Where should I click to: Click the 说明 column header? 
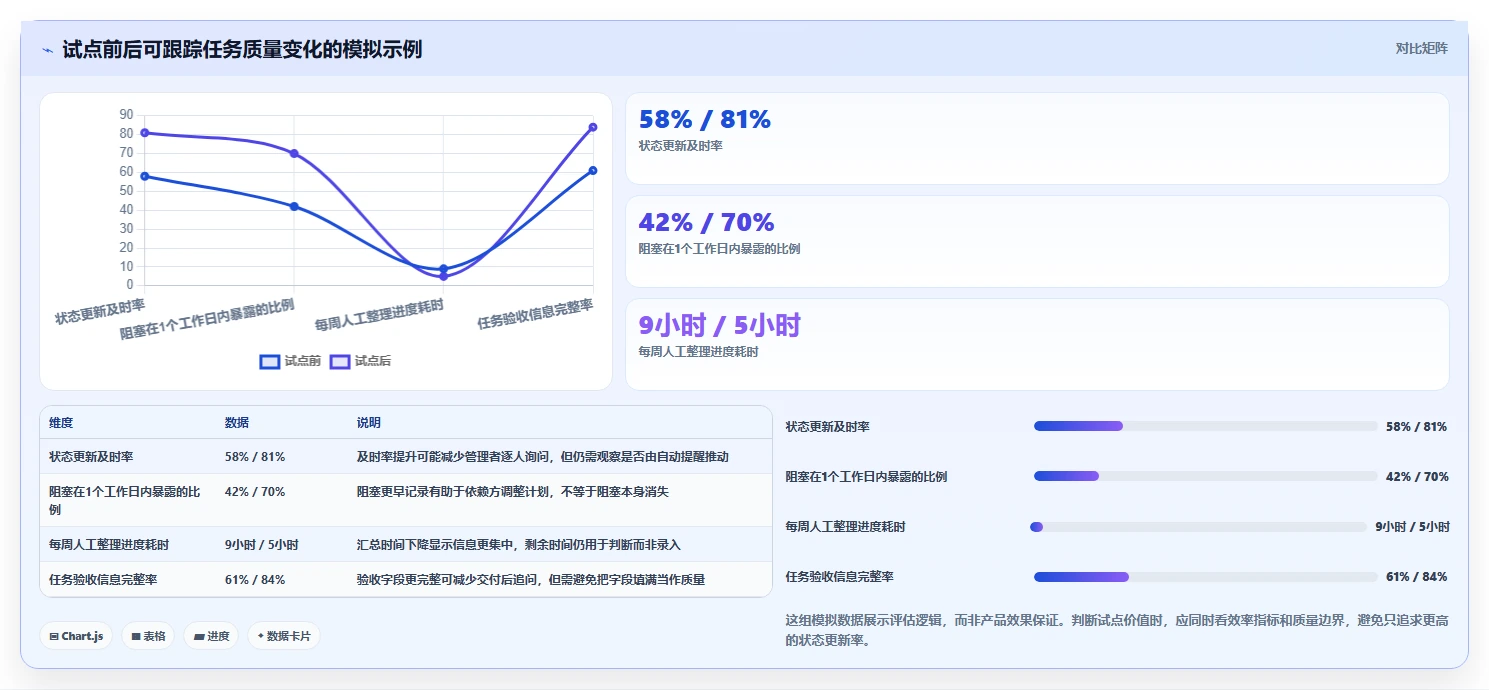click(x=369, y=423)
